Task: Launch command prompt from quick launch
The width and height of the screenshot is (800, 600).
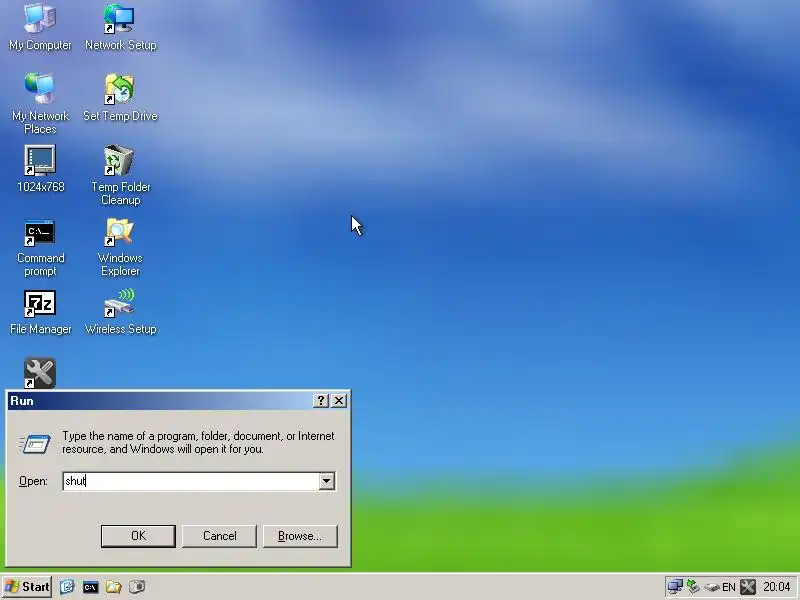Action: [x=90, y=587]
